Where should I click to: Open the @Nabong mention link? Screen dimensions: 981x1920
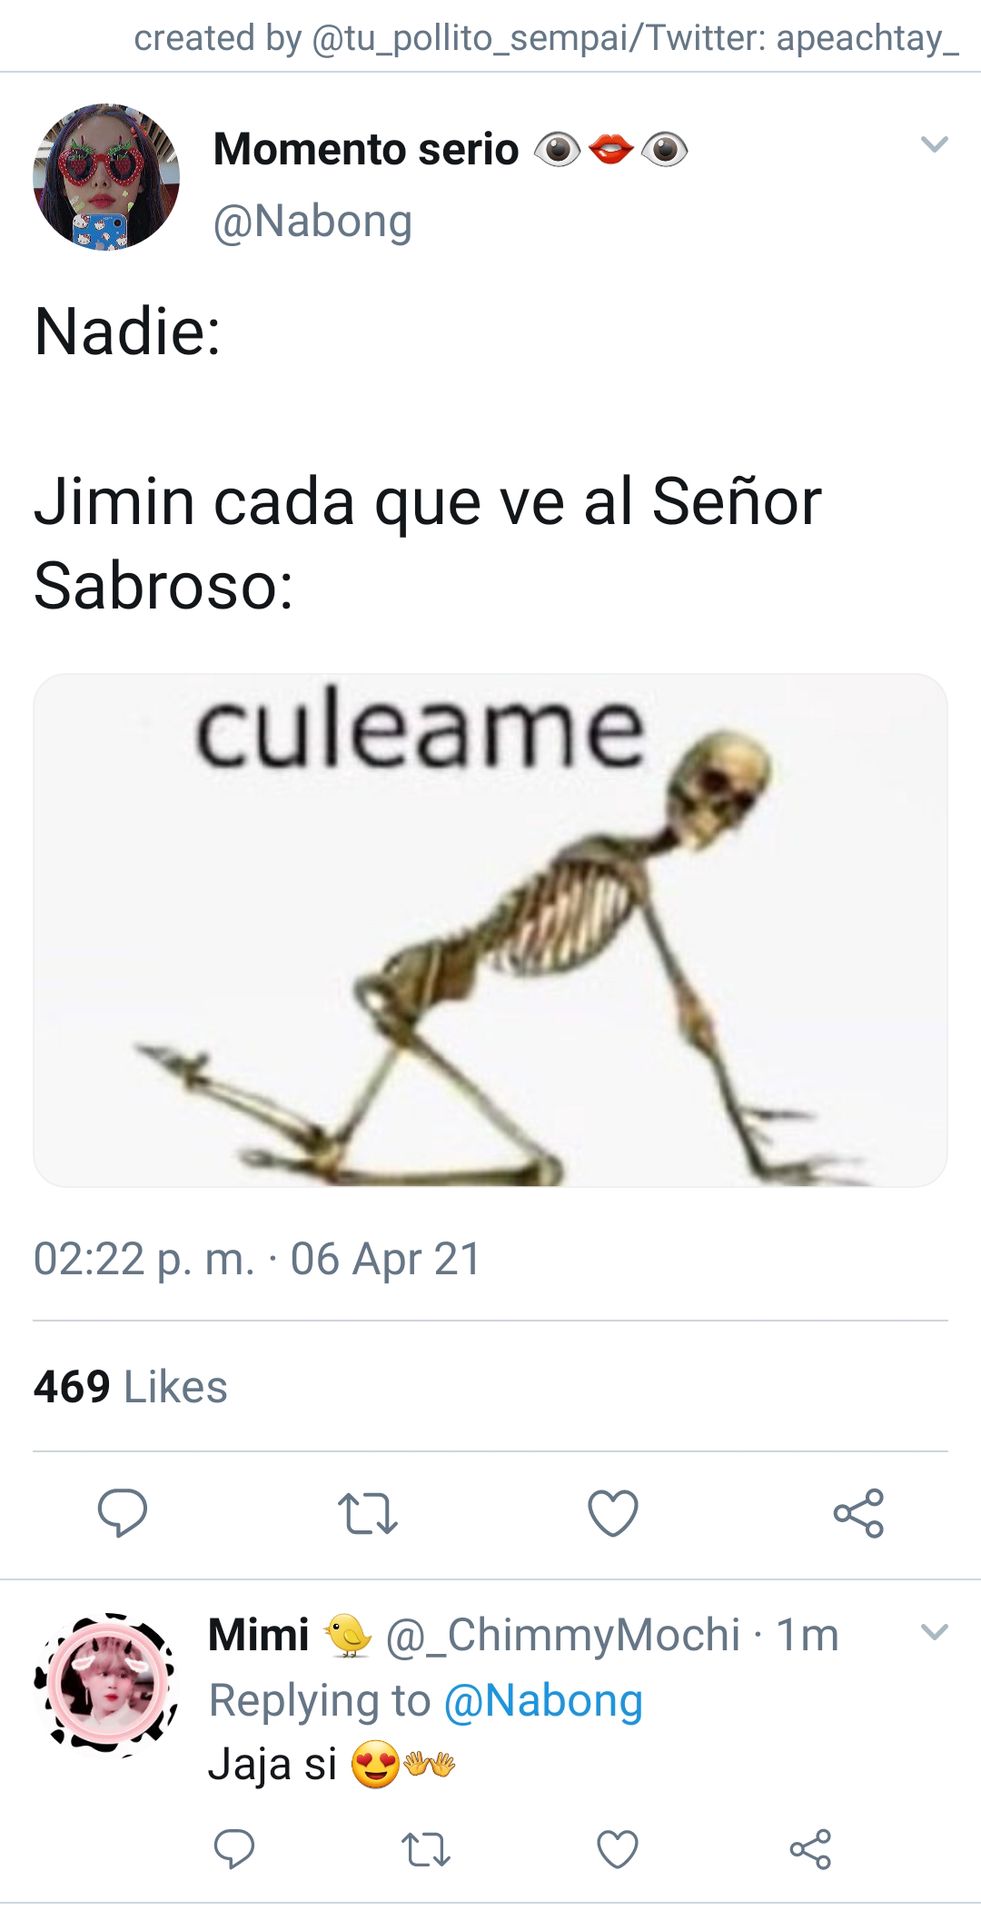(543, 1700)
